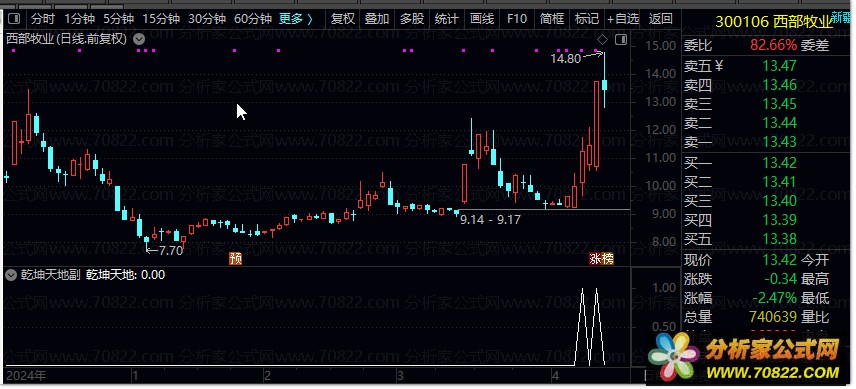Image resolution: width=856 pixels, height=389 pixels.
Task: Click the 涨榜 badge on chart
Action: (601, 259)
